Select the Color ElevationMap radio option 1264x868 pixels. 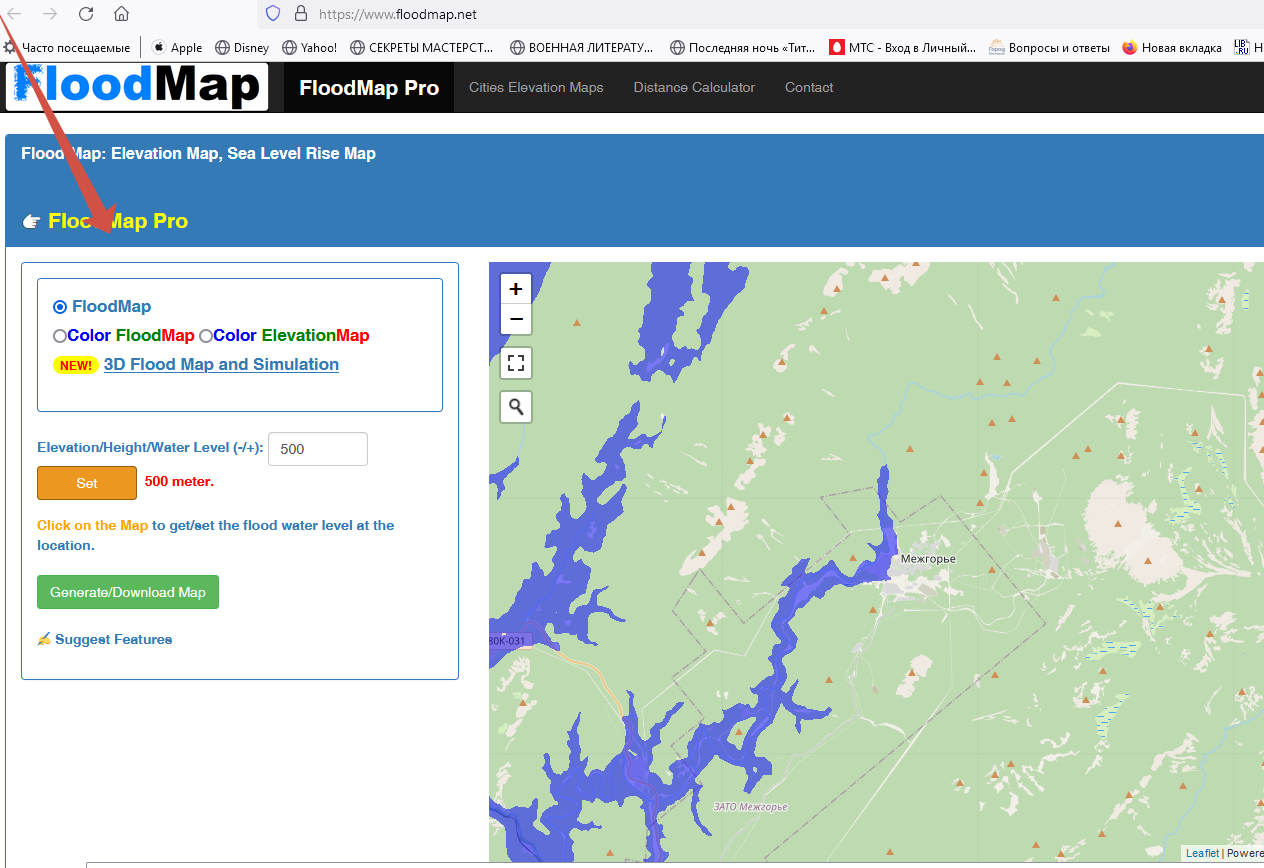tap(206, 336)
